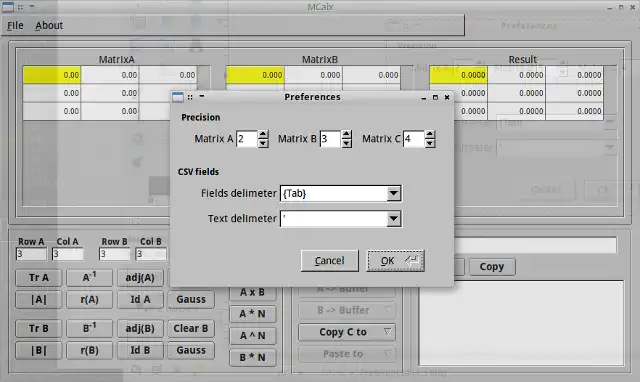This screenshot has width=640, height=382.
Task: Open the File menu
Action: click(15, 25)
